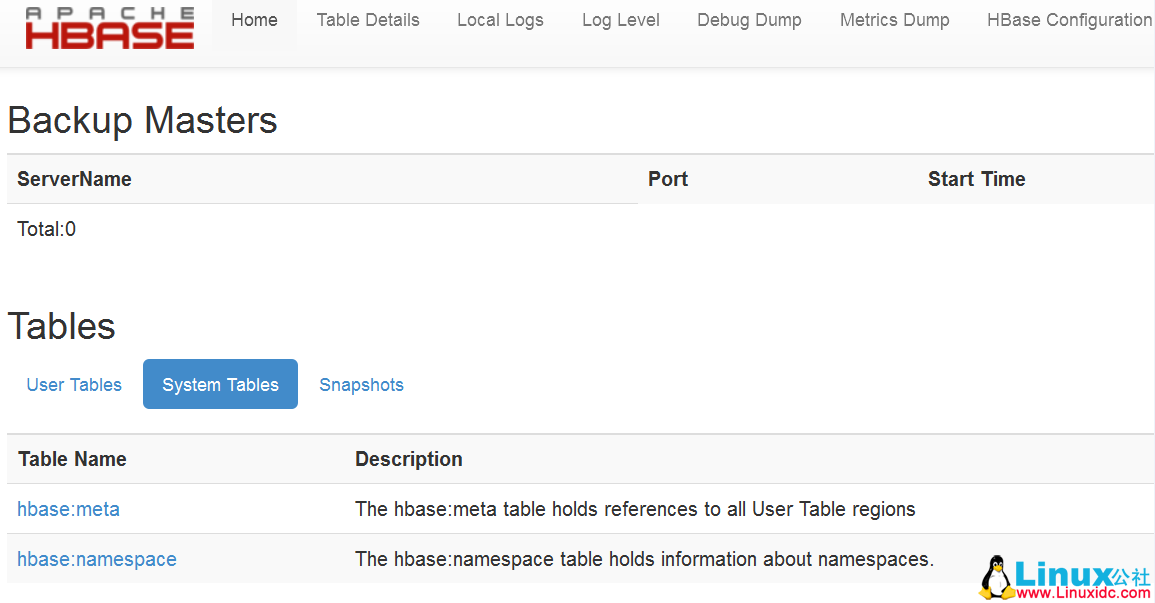Image resolution: width=1155 pixels, height=603 pixels.
Task: Click the Port column header
Action: pyautogui.click(x=667, y=179)
